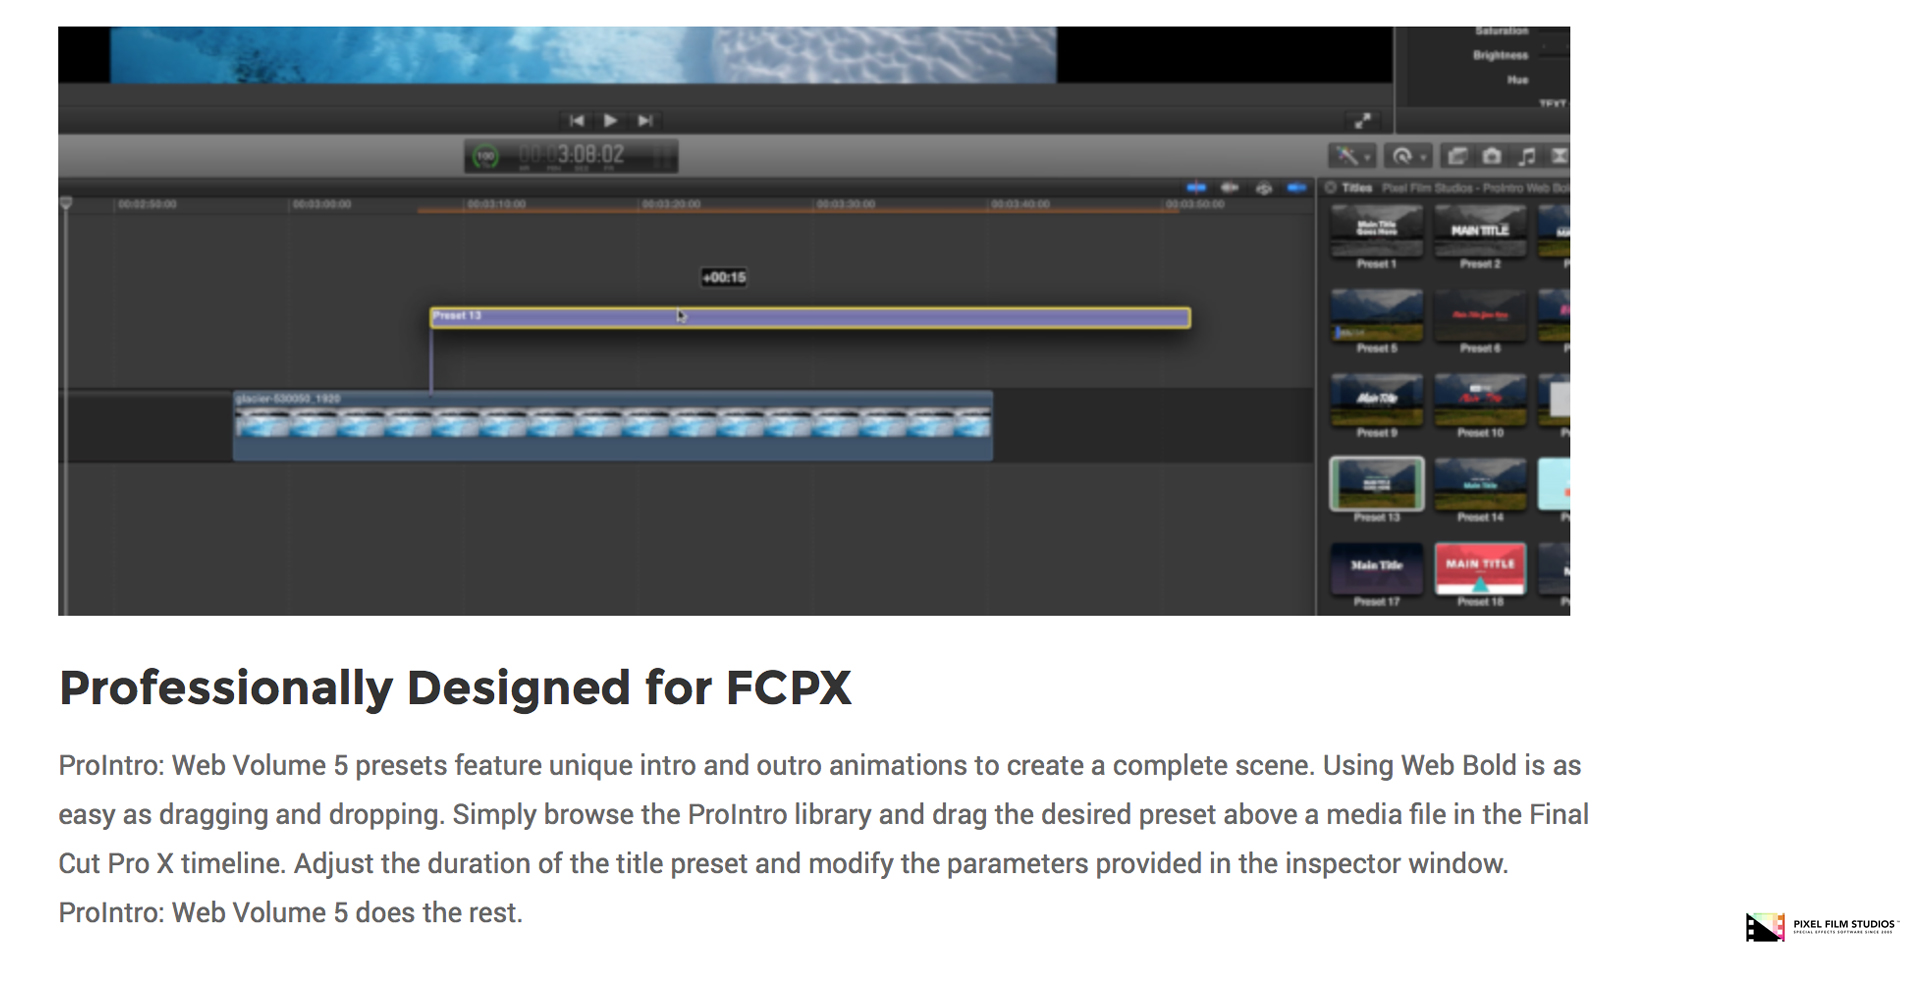Click the 00:03:50:00 mark on the ruler

1195,204
